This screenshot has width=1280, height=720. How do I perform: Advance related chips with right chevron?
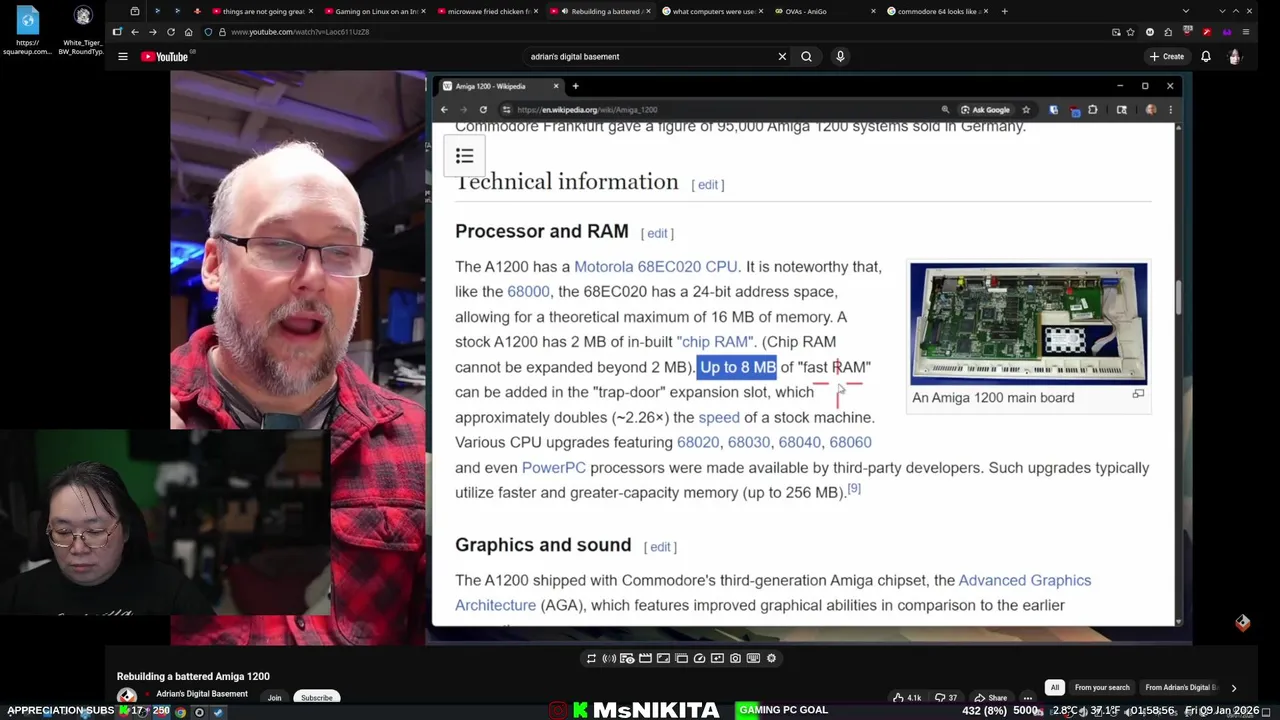click(1233, 687)
